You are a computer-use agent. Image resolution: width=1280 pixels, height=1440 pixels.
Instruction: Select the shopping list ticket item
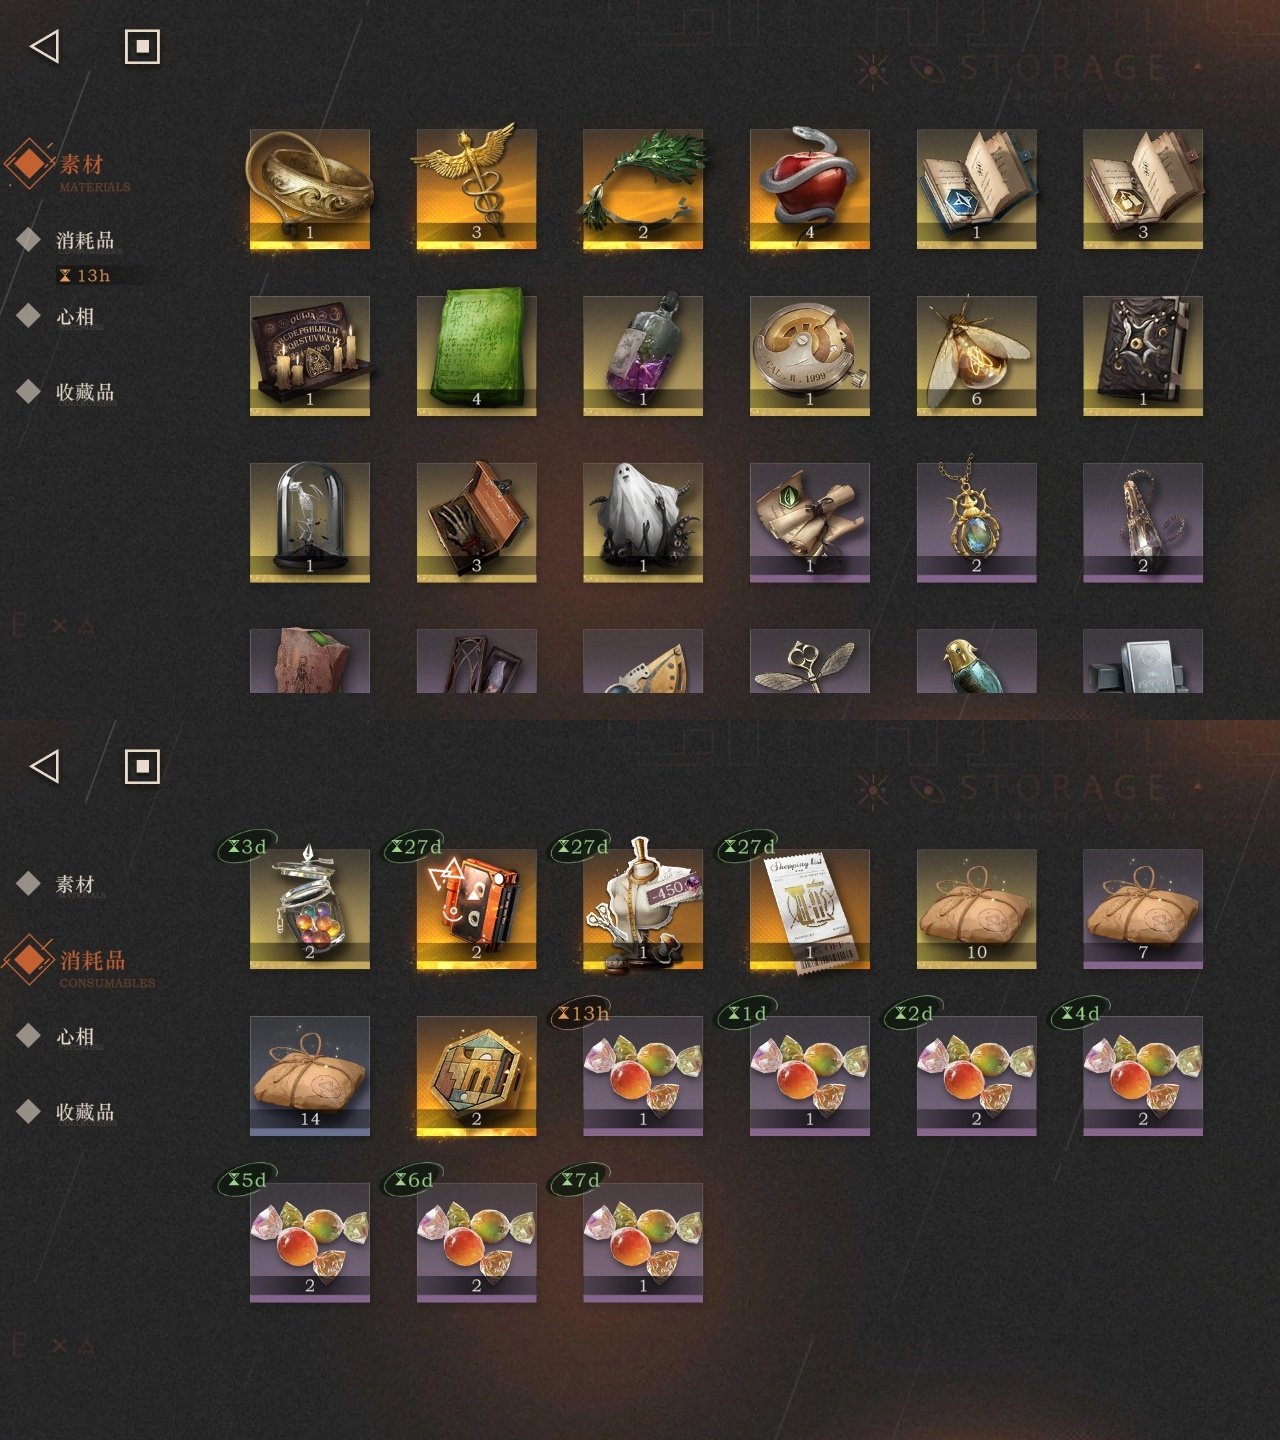[810, 908]
